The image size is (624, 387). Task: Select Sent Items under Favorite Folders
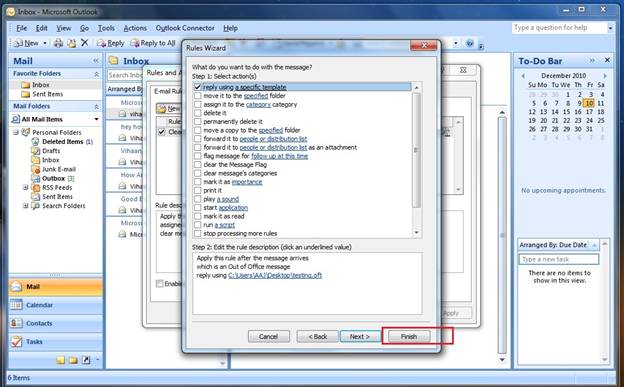tap(47, 94)
